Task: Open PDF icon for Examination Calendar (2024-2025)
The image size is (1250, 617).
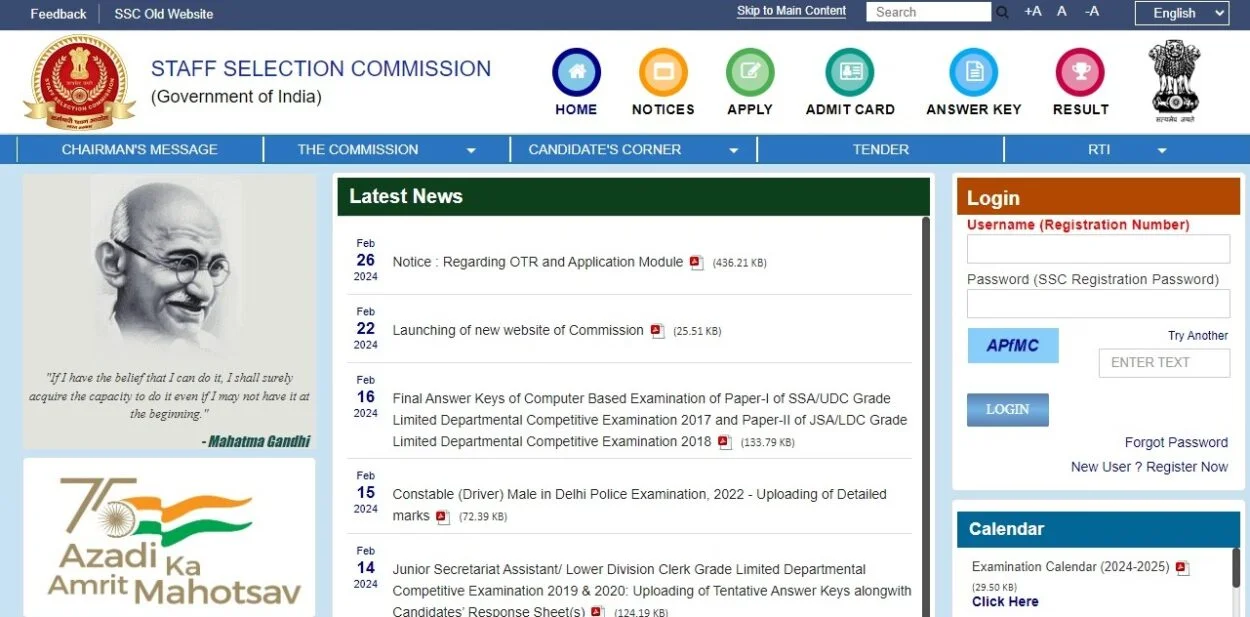Action: [x=1182, y=568]
